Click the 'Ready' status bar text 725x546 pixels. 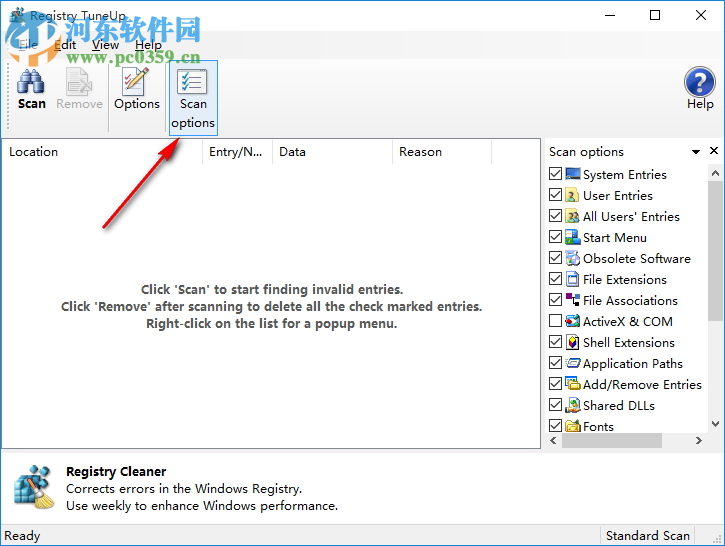22,535
